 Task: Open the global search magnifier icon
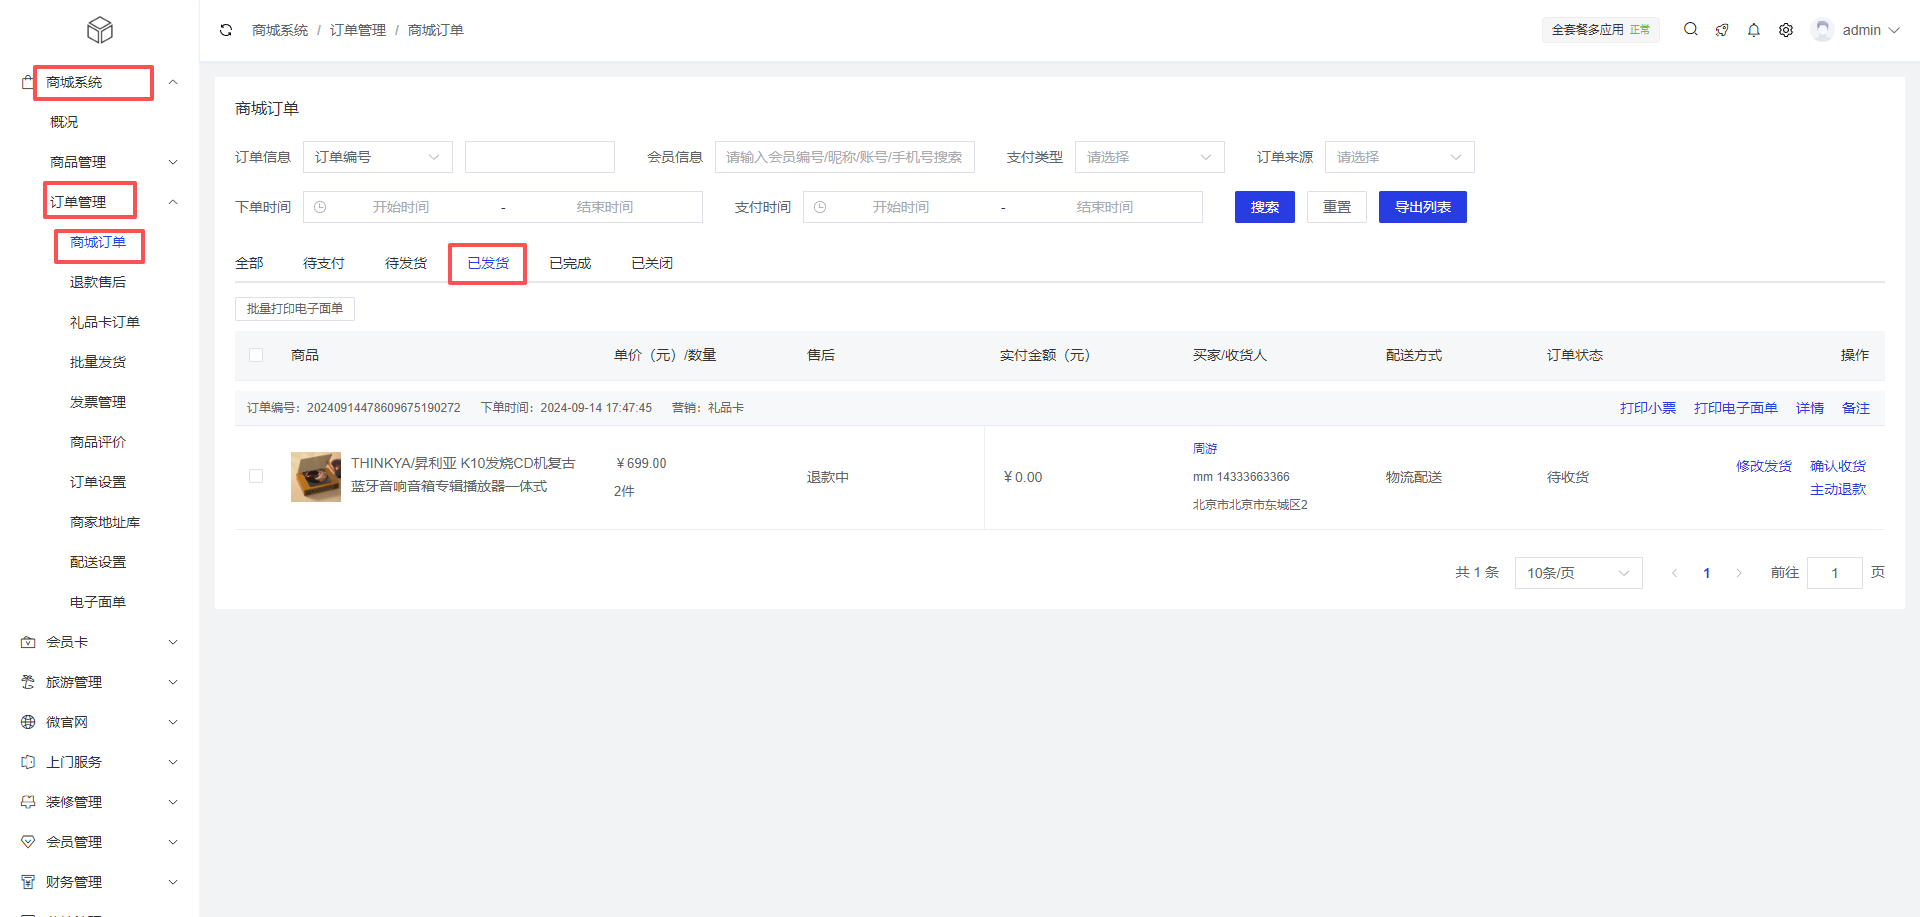1690,29
